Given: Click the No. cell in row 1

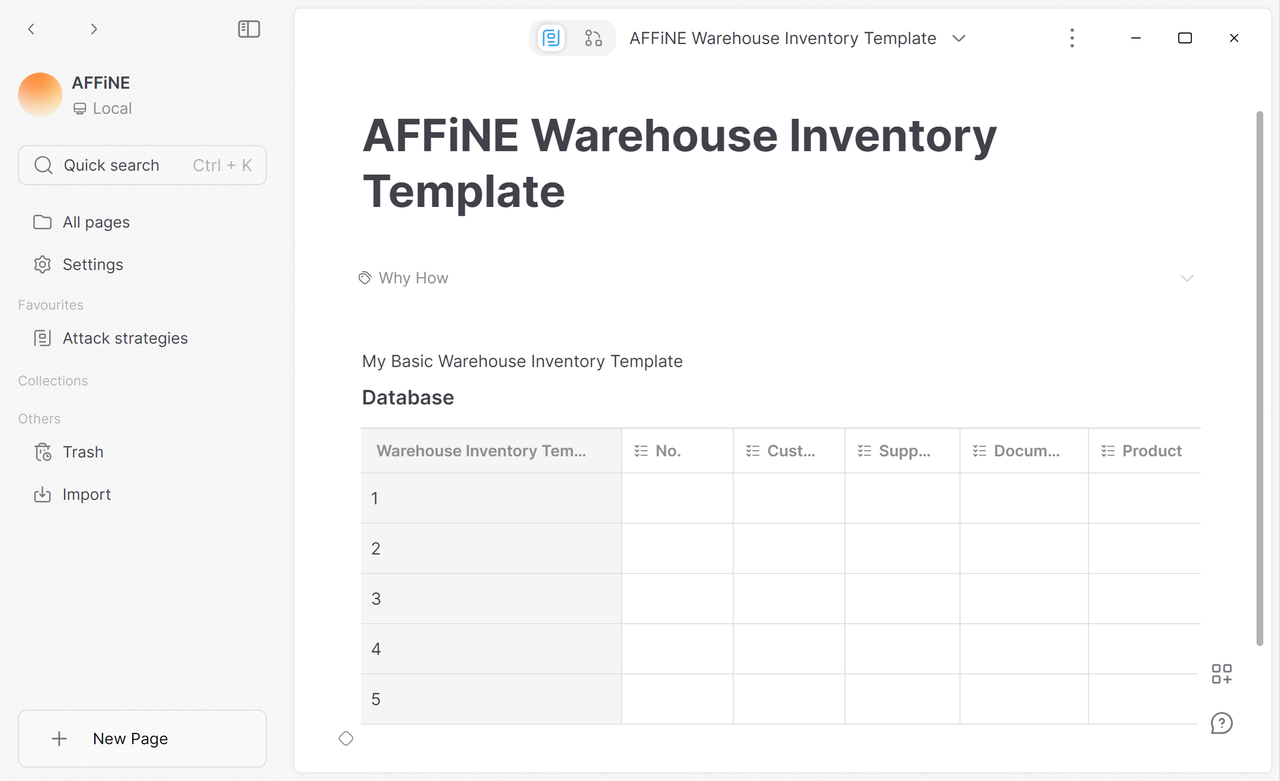Looking at the screenshot, I should pos(677,498).
